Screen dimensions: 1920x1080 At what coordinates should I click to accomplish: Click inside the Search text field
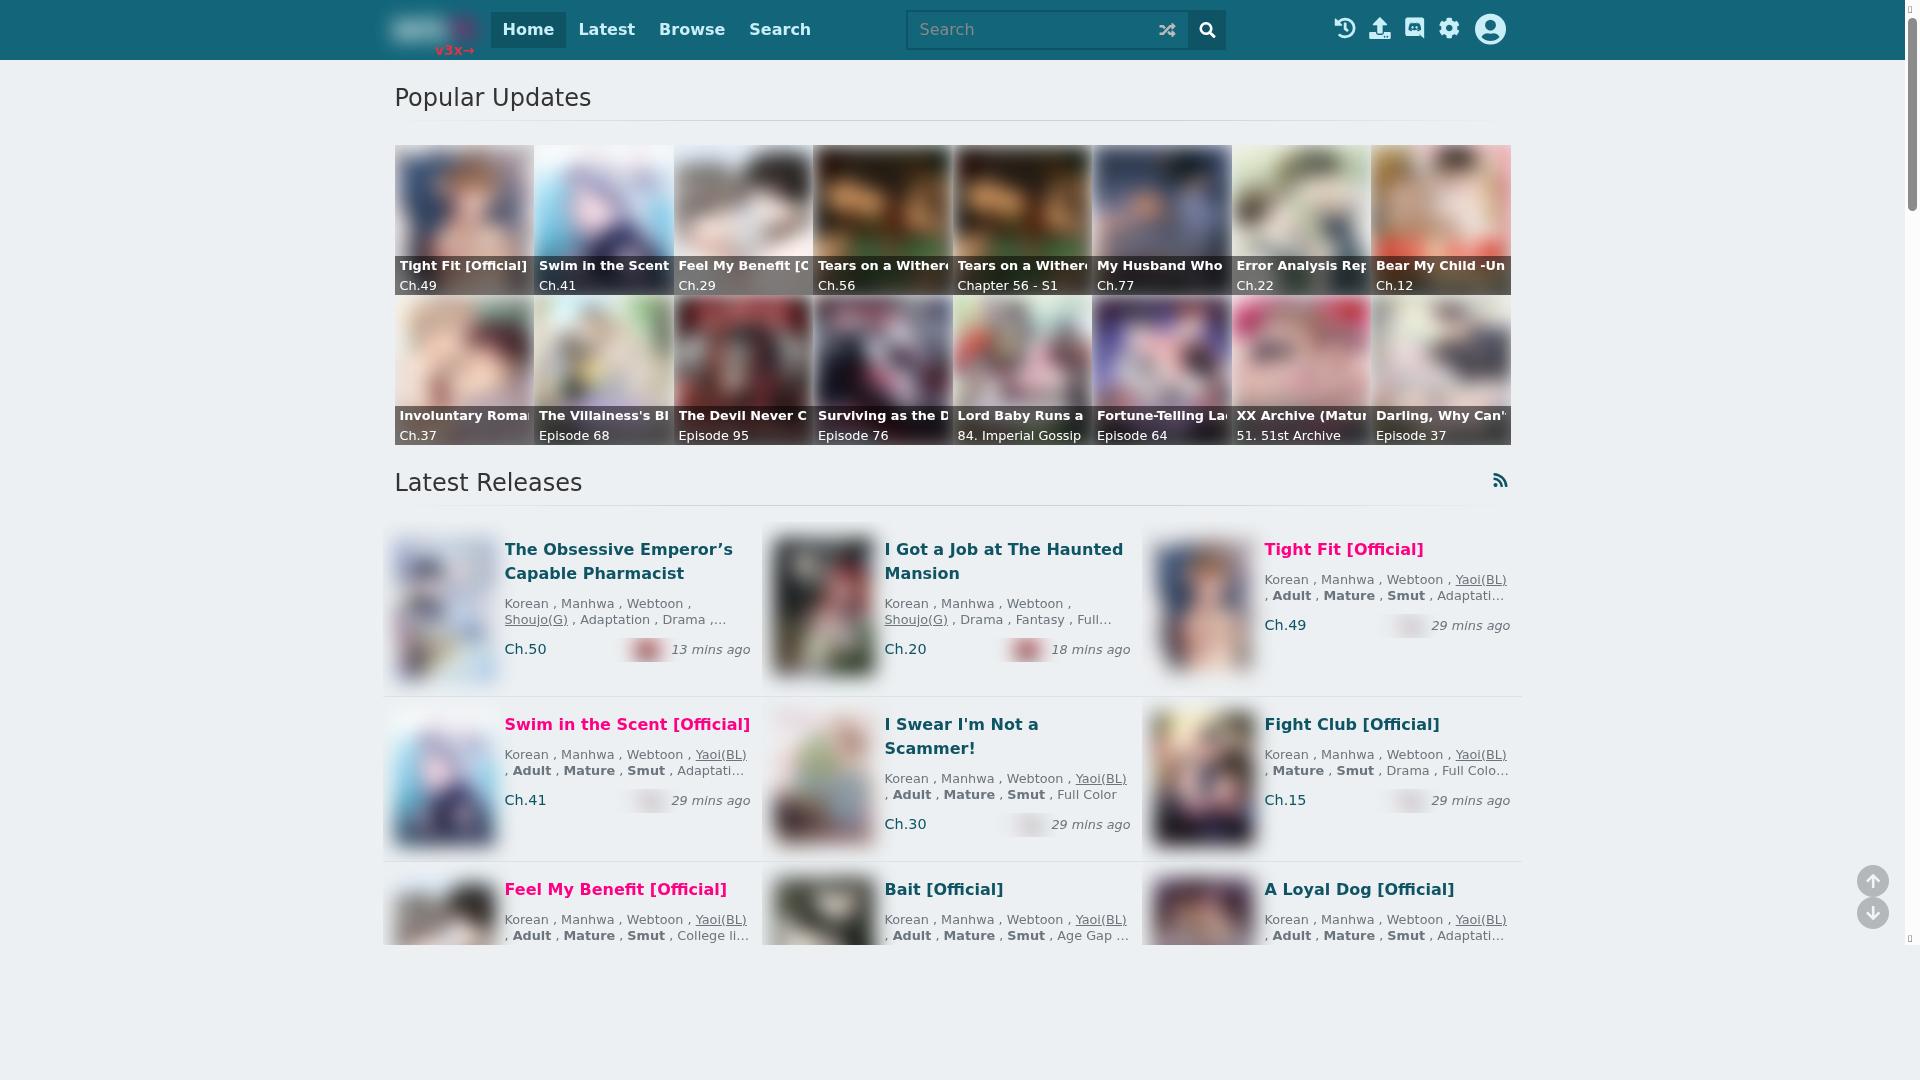point(1030,30)
